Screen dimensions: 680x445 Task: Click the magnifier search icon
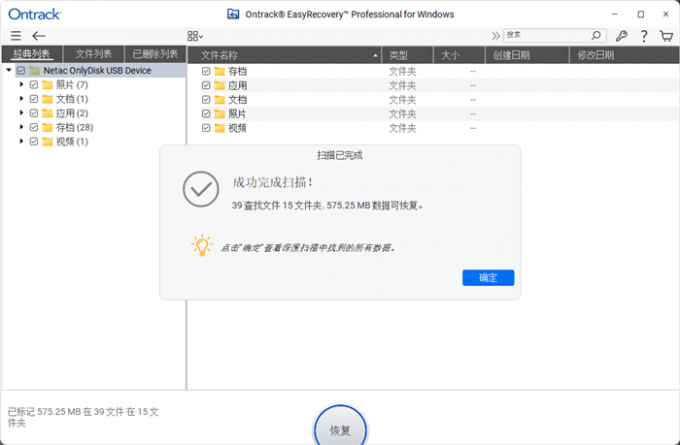tap(596, 35)
